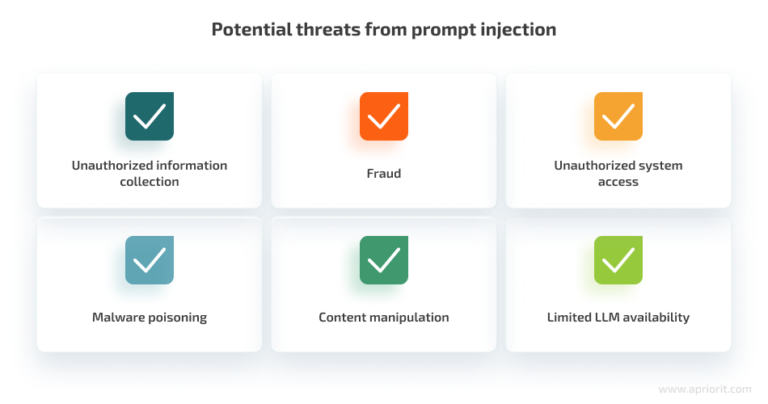
Task: Toggle the green checkbox above Content manipulation
Action: tap(383, 260)
